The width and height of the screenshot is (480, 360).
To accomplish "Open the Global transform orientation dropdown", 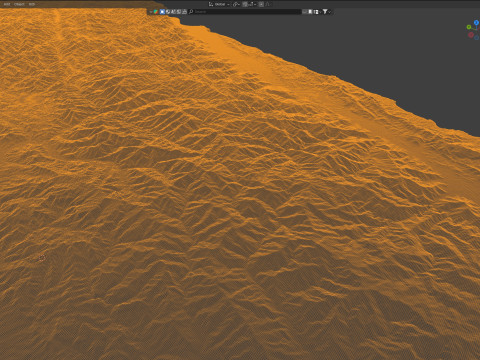I will tap(219, 4).
